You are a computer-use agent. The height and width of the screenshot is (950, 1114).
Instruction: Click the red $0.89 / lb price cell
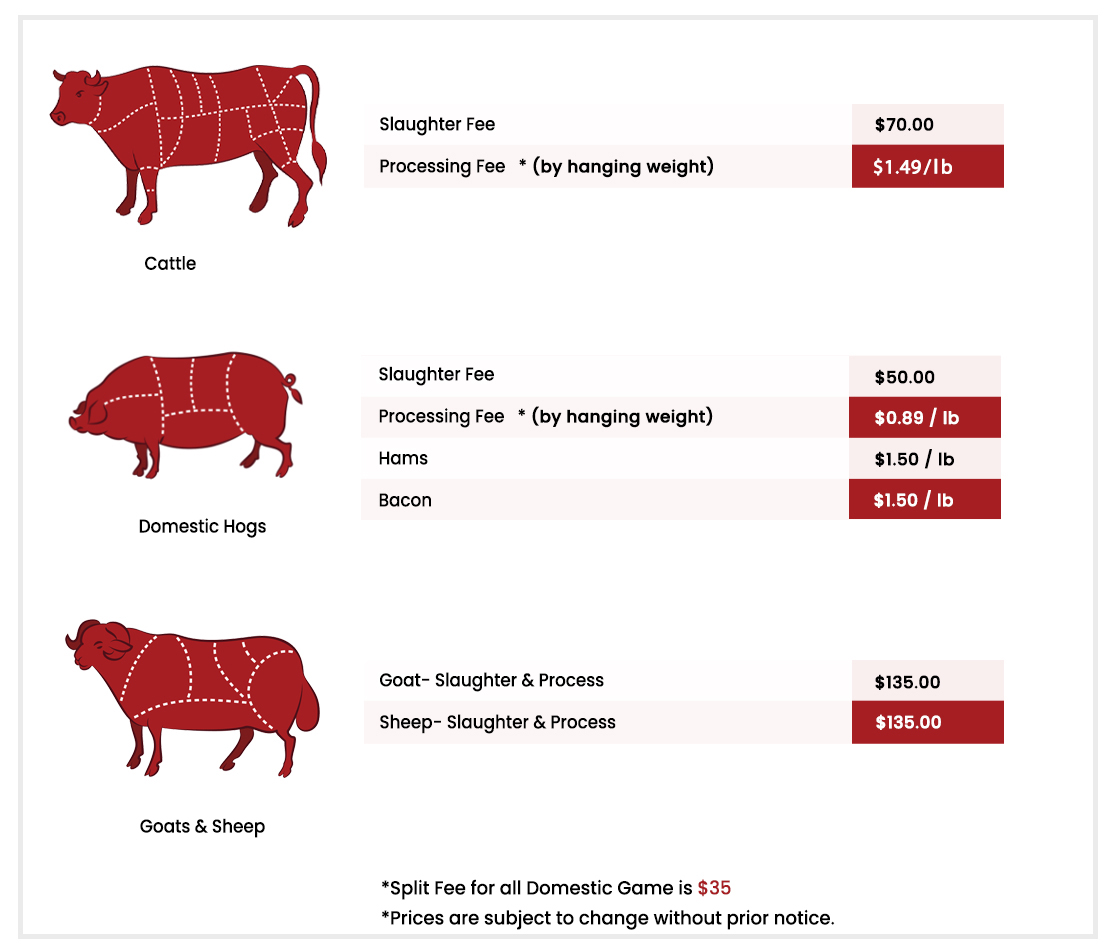[924, 417]
